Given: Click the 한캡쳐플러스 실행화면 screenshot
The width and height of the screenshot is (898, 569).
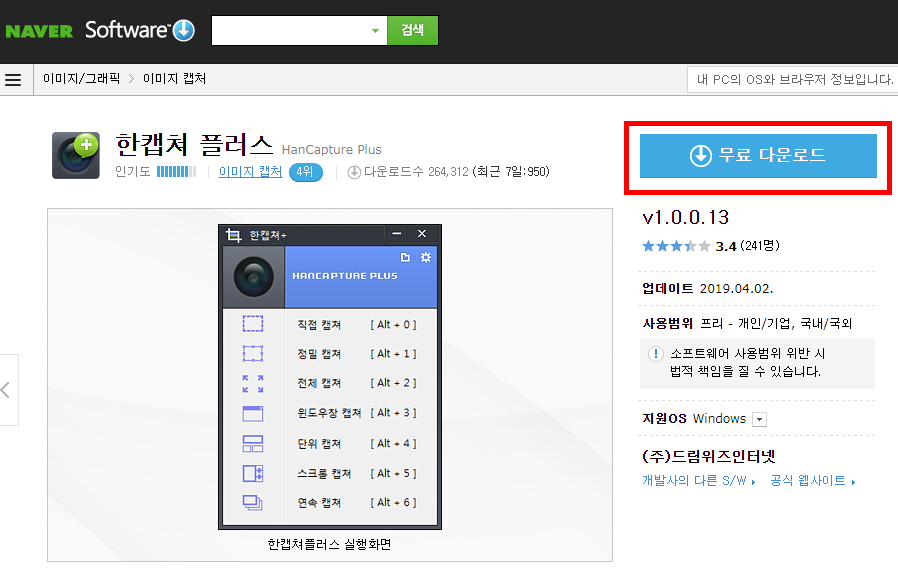Looking at the screenshot, I should tap(330, 377).
